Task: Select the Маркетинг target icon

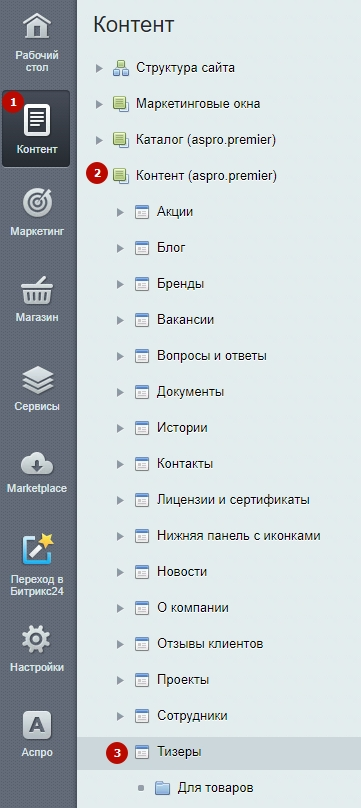Action: click(x=37, y=202)
